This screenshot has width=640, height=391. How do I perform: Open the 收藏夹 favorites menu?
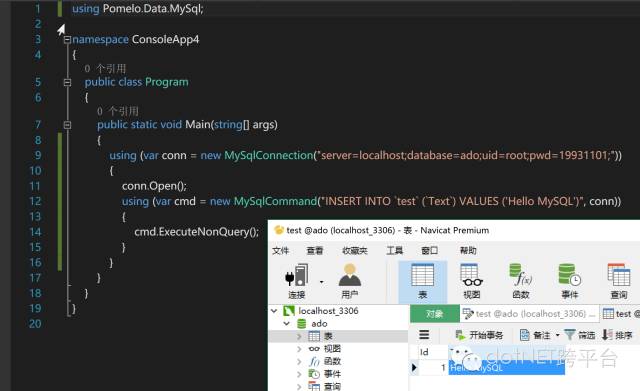(x=355, y=251)
